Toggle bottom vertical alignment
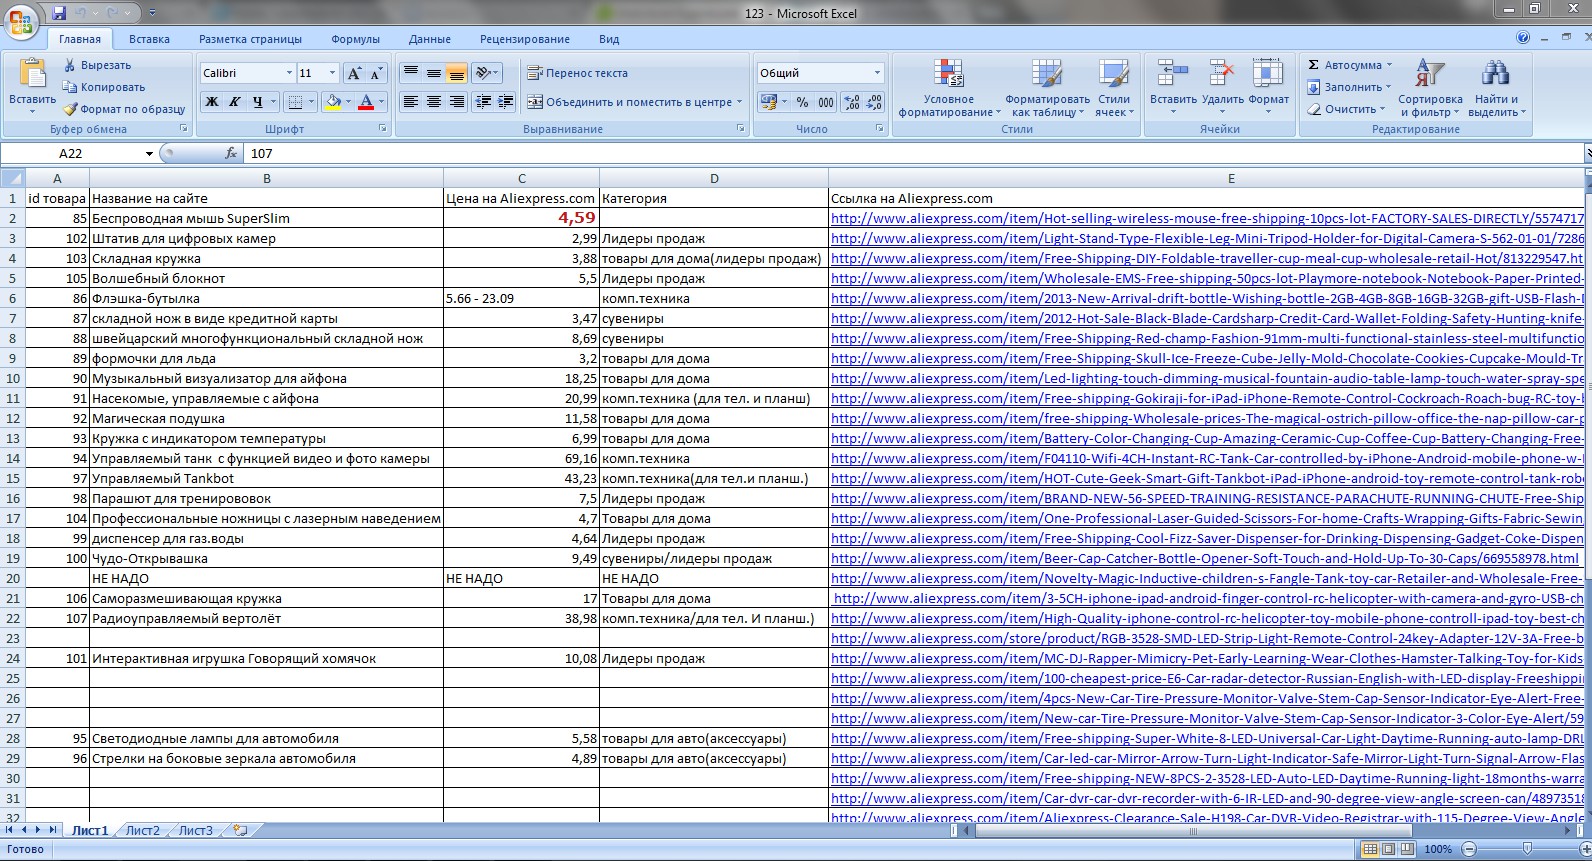Image resolution: width=1592 pixels, height=861 pixels. [456, 73]
